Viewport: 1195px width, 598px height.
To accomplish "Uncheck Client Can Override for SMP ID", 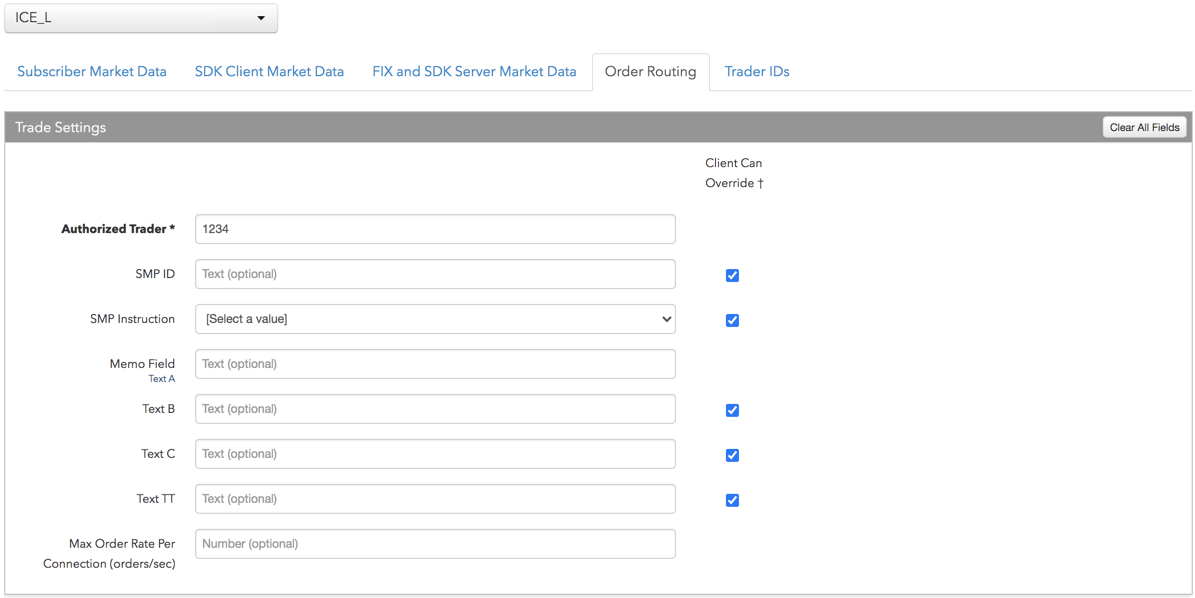I will [x=732, y=275].
